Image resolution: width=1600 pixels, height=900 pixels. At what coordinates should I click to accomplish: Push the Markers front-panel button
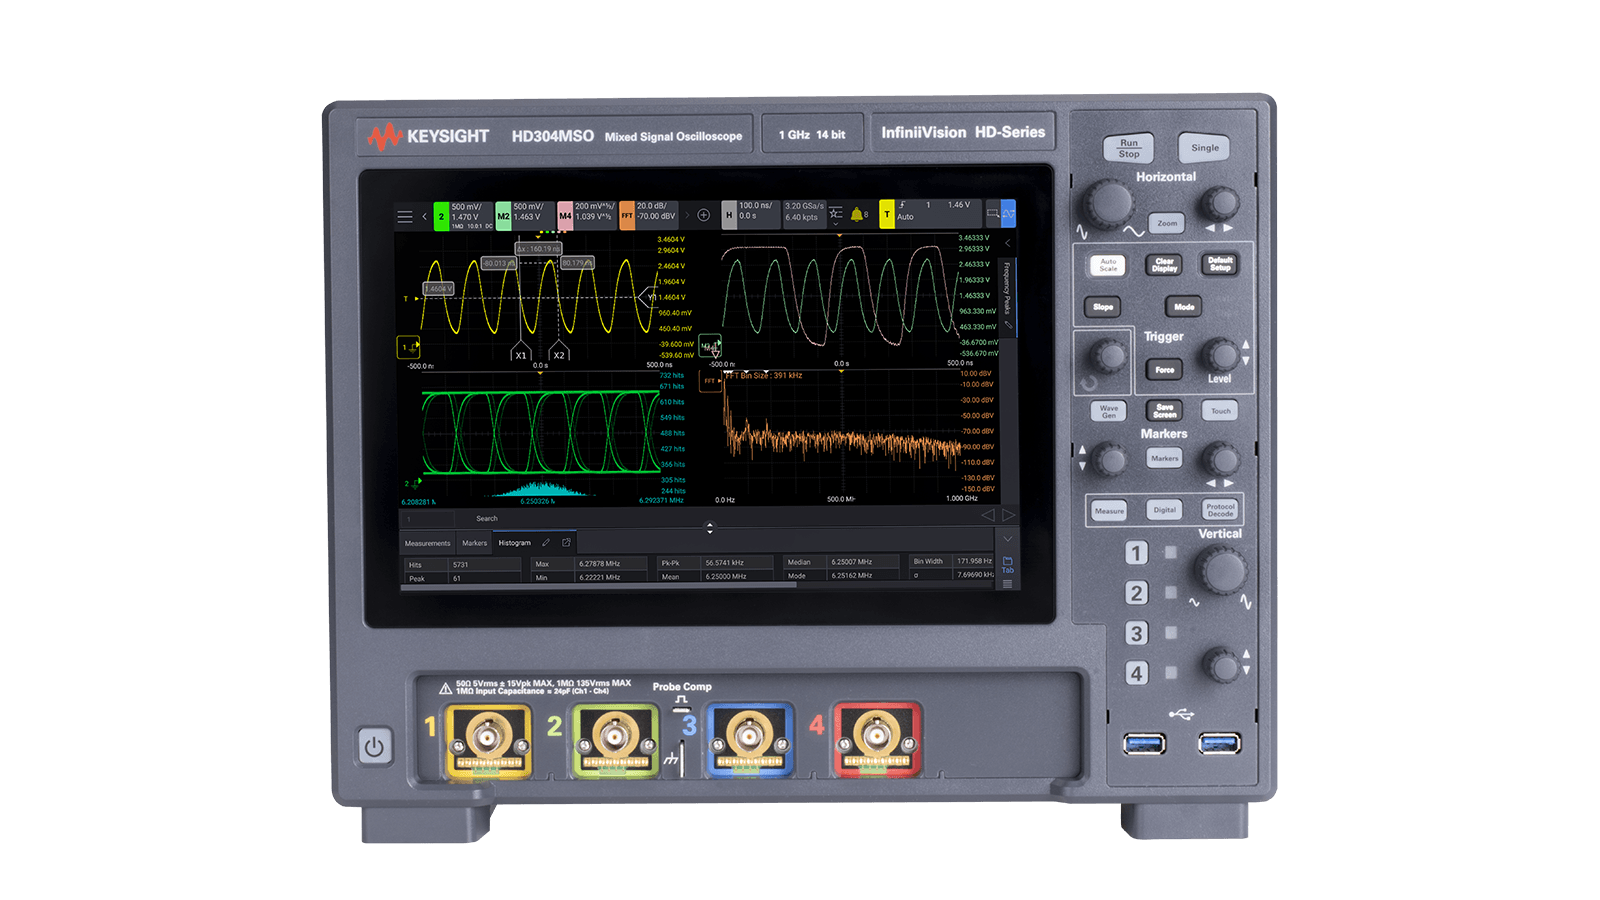click(1164, 458)
